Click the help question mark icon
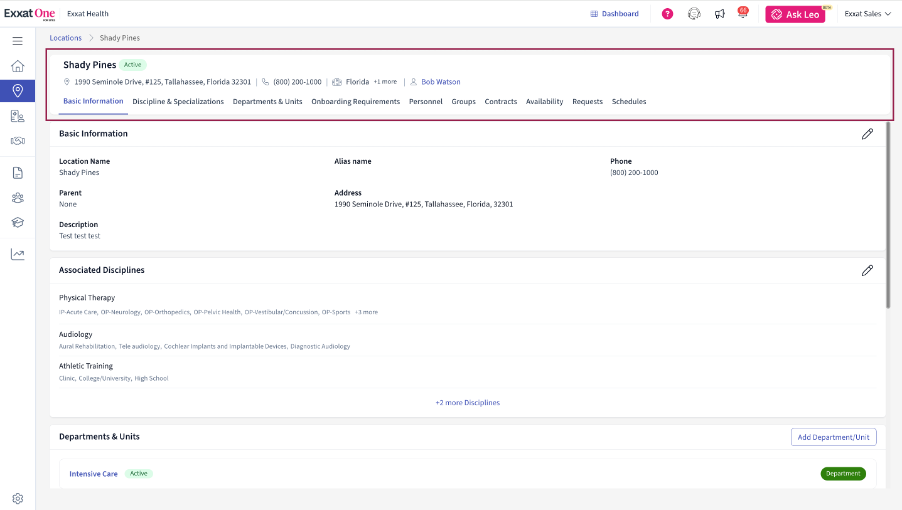 click(x=667, y=14)
